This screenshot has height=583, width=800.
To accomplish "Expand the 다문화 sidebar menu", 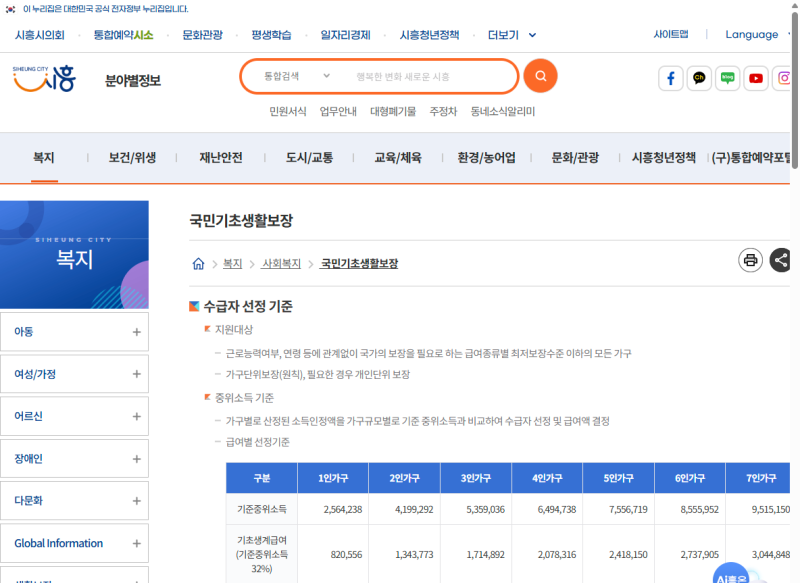I will pos(74,501).
